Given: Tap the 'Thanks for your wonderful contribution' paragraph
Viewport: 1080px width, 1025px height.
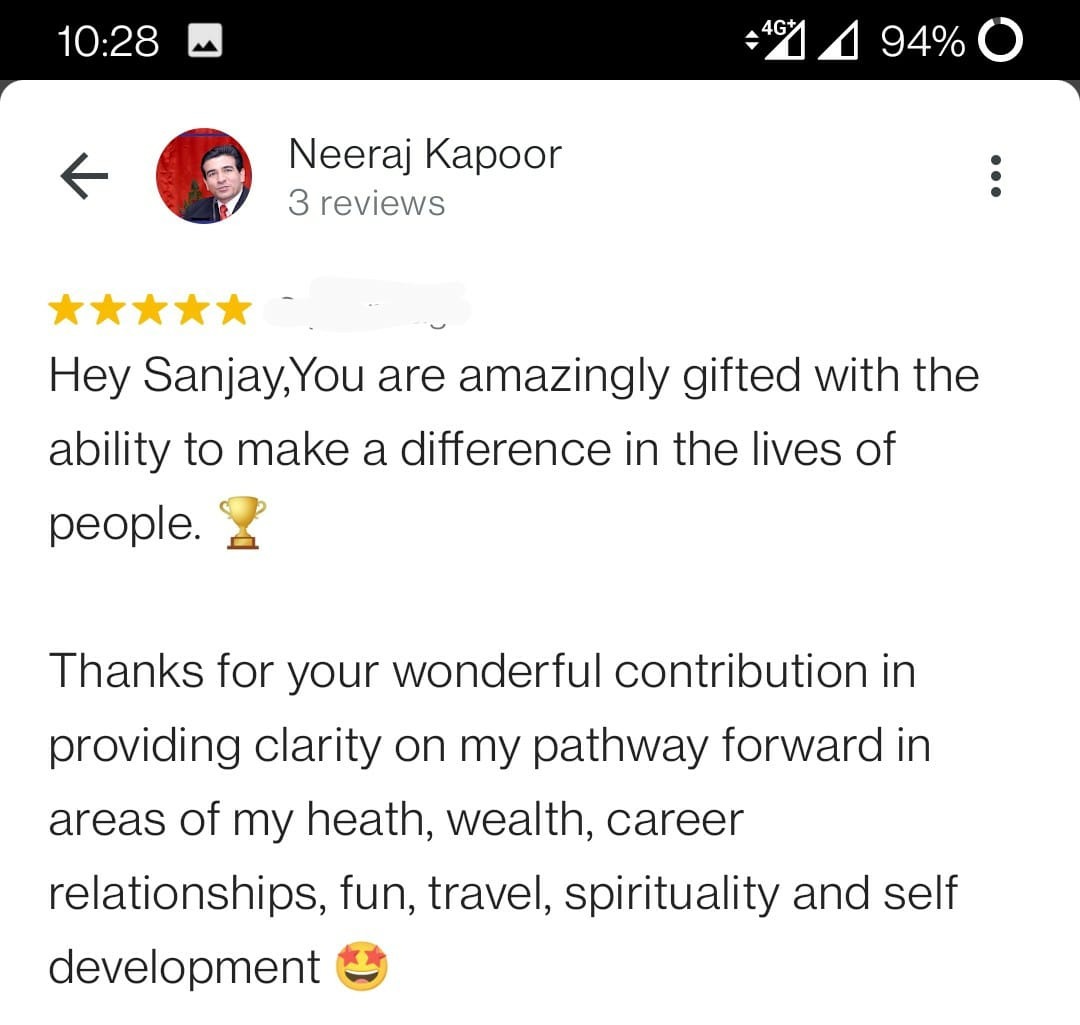Looking at the screenshot, I should tap(500, 819).
